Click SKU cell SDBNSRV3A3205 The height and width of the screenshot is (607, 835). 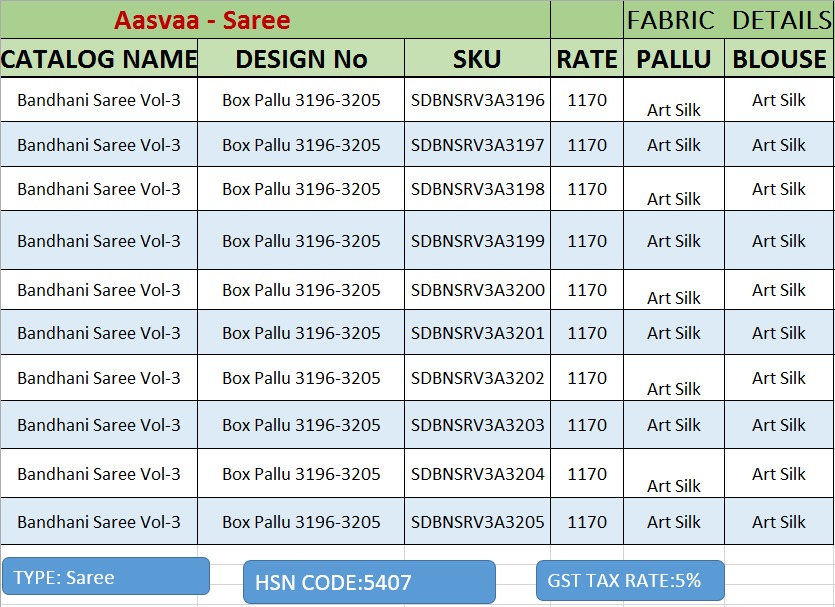(477, 522)
